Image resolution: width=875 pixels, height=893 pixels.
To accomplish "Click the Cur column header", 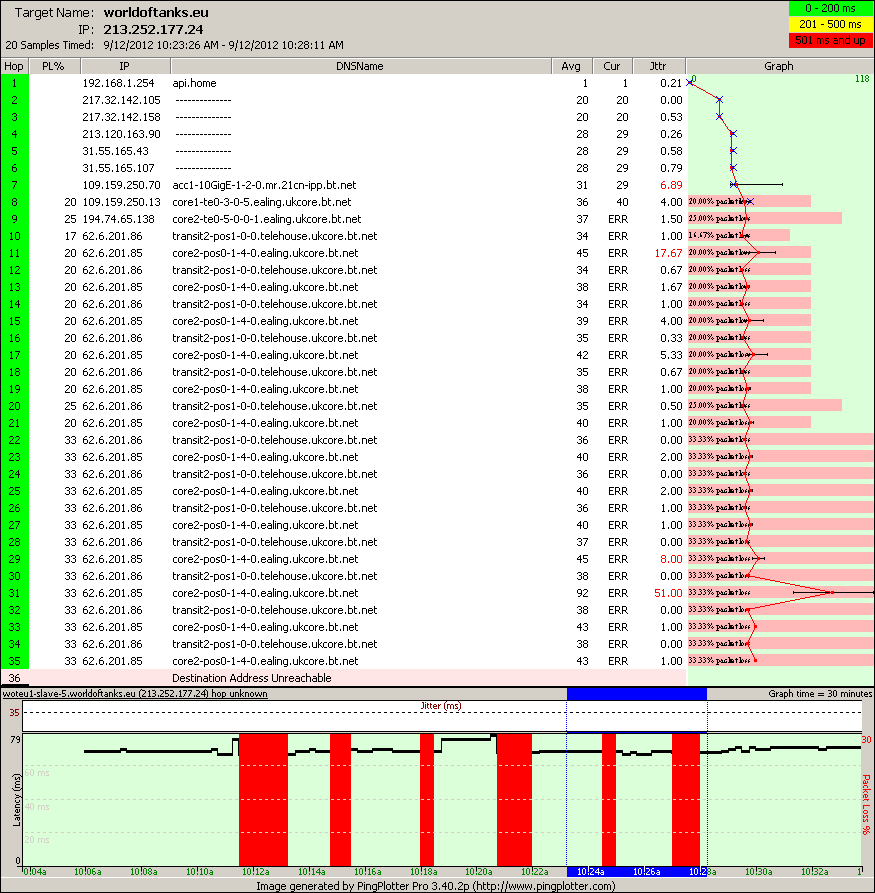I will coord(612,66).
